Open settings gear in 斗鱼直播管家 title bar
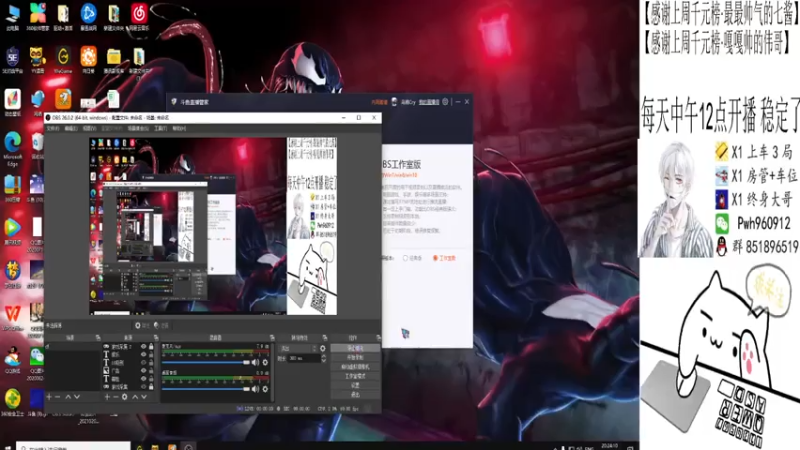800x450 pixels. (445, 102)
